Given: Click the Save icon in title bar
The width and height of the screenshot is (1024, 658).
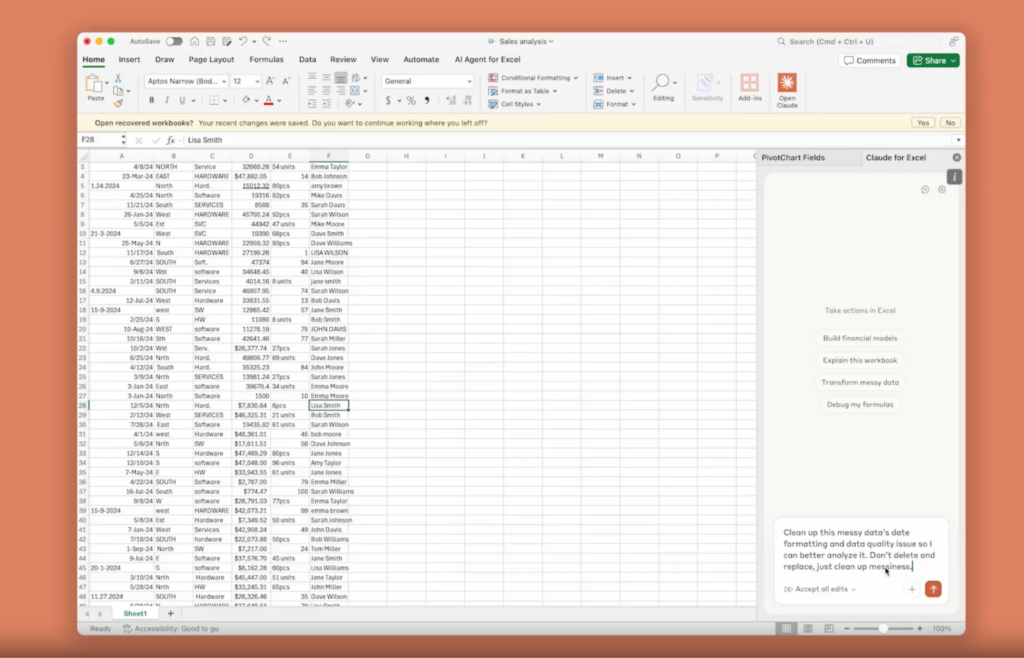Looking at the screenshot, I should click(210, 41).
